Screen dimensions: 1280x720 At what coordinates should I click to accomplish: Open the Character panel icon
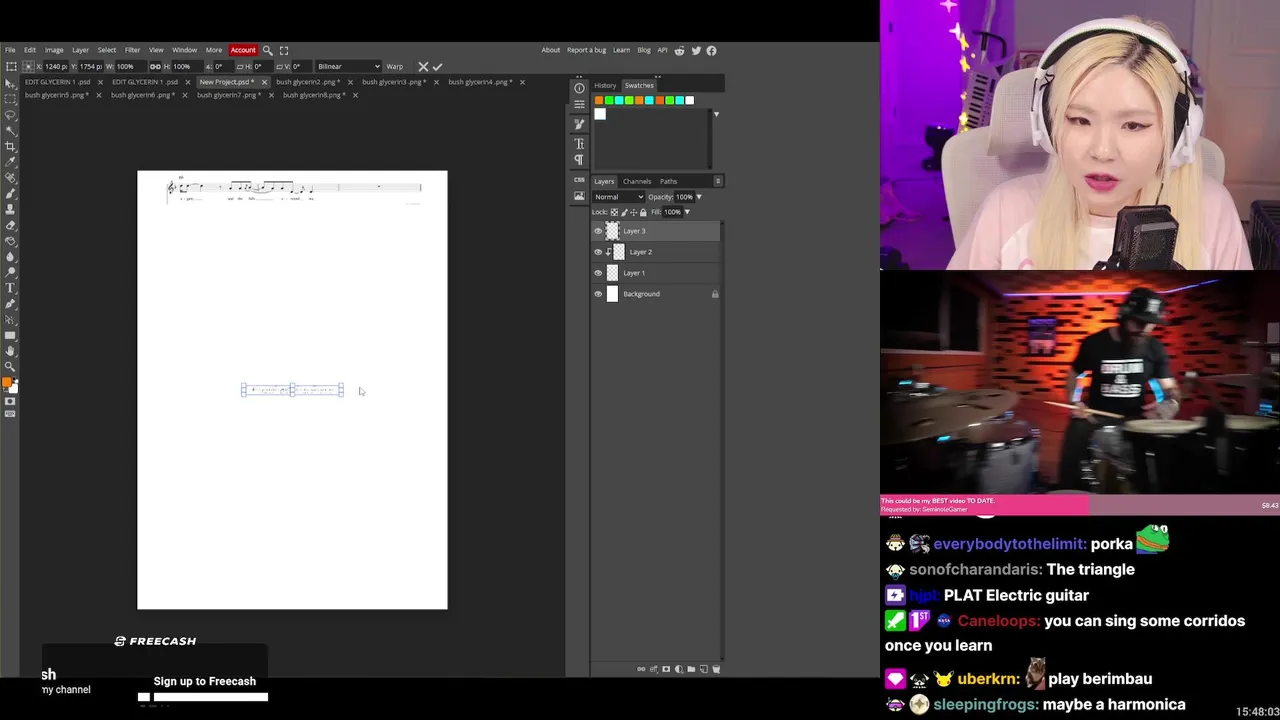pyautogui.click(x=579, y=144)
